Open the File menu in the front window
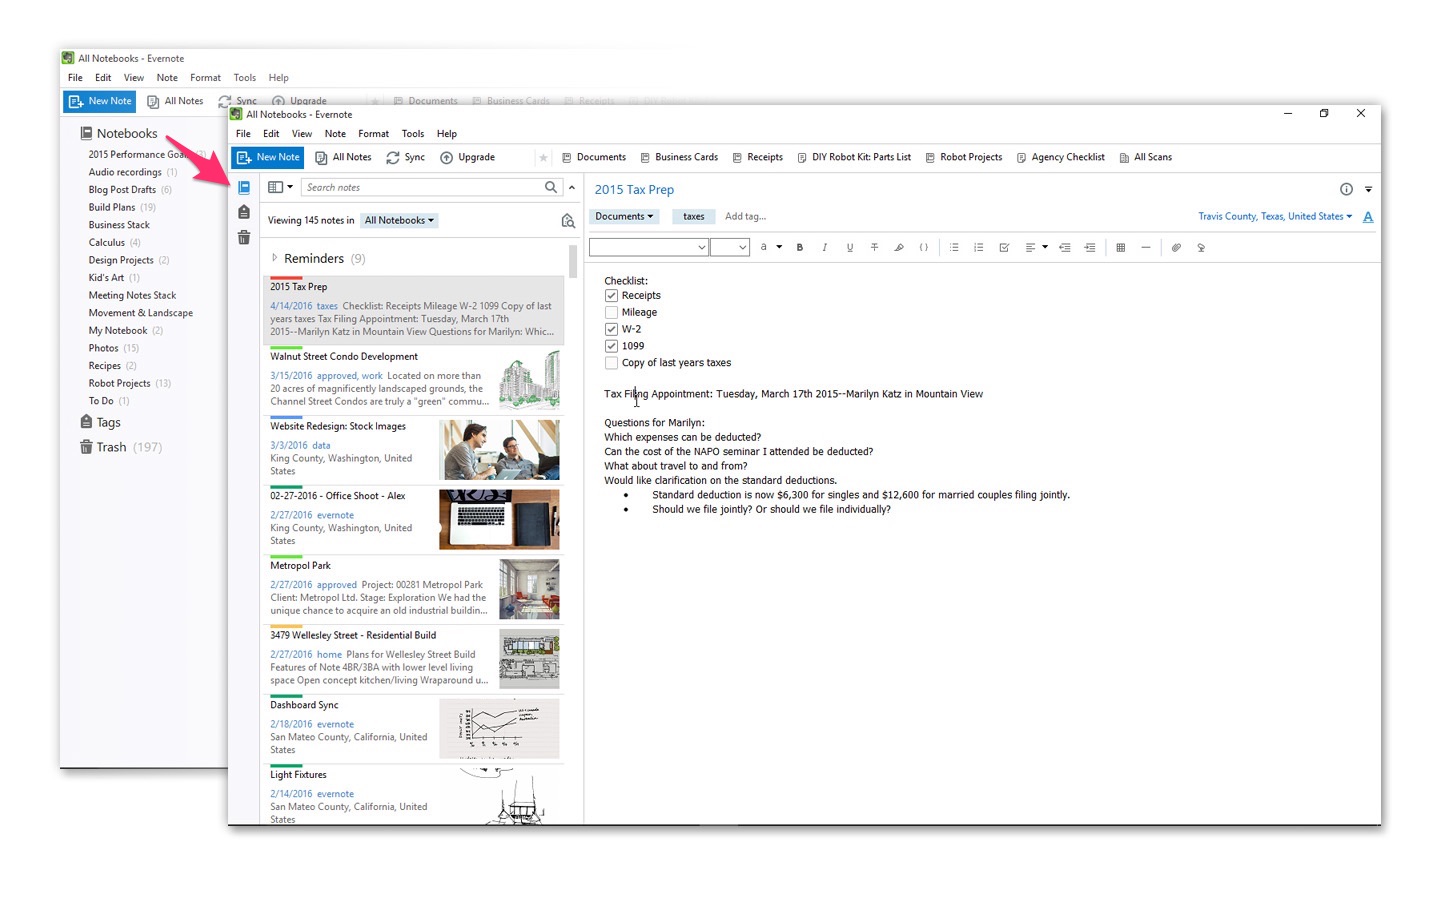 pyautogui.click(x=243, y=134)
